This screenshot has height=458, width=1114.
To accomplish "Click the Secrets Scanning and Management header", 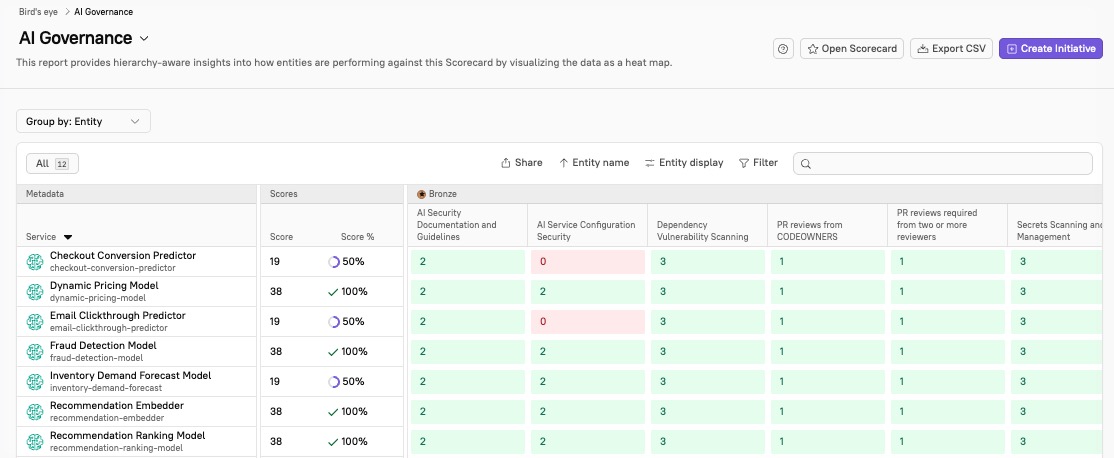I will pos(1059,231).
